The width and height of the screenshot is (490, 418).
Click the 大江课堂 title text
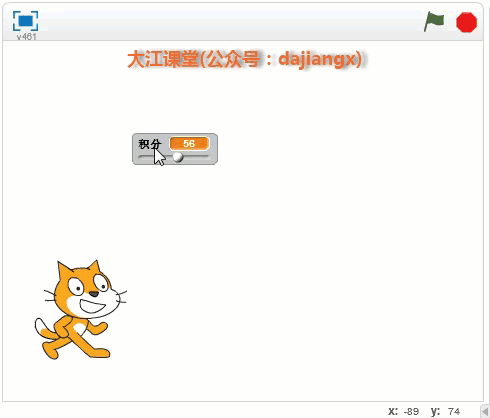pos(245,60)
